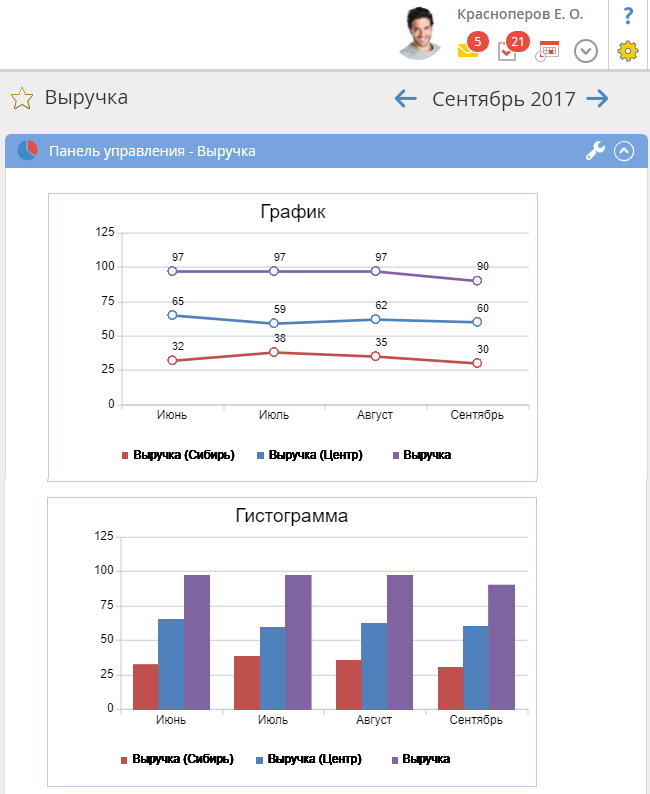Click the Гистограмма chart title
Screen dimensions: 650x794
[x=292, y=515]
